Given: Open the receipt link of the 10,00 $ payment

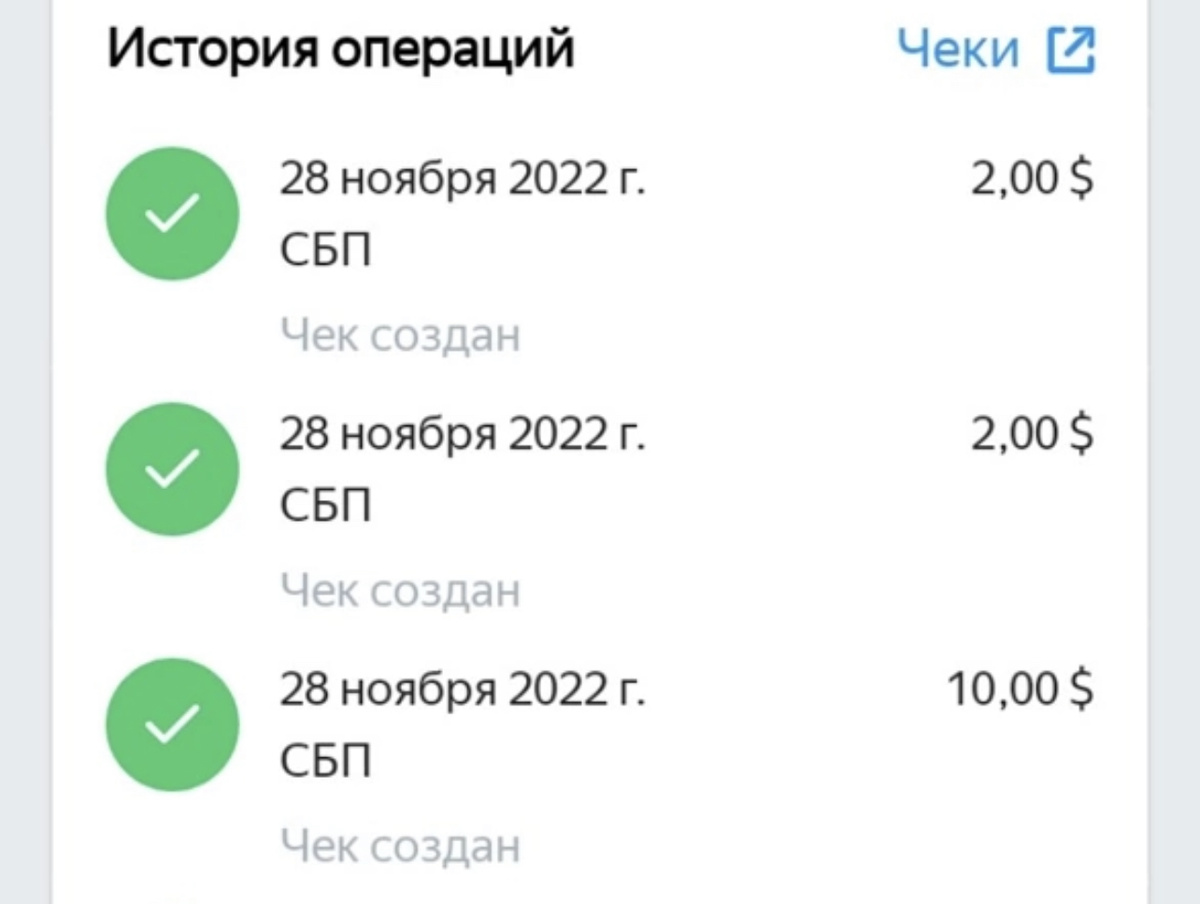Looking at the screenshot, I should click(401, 846).
